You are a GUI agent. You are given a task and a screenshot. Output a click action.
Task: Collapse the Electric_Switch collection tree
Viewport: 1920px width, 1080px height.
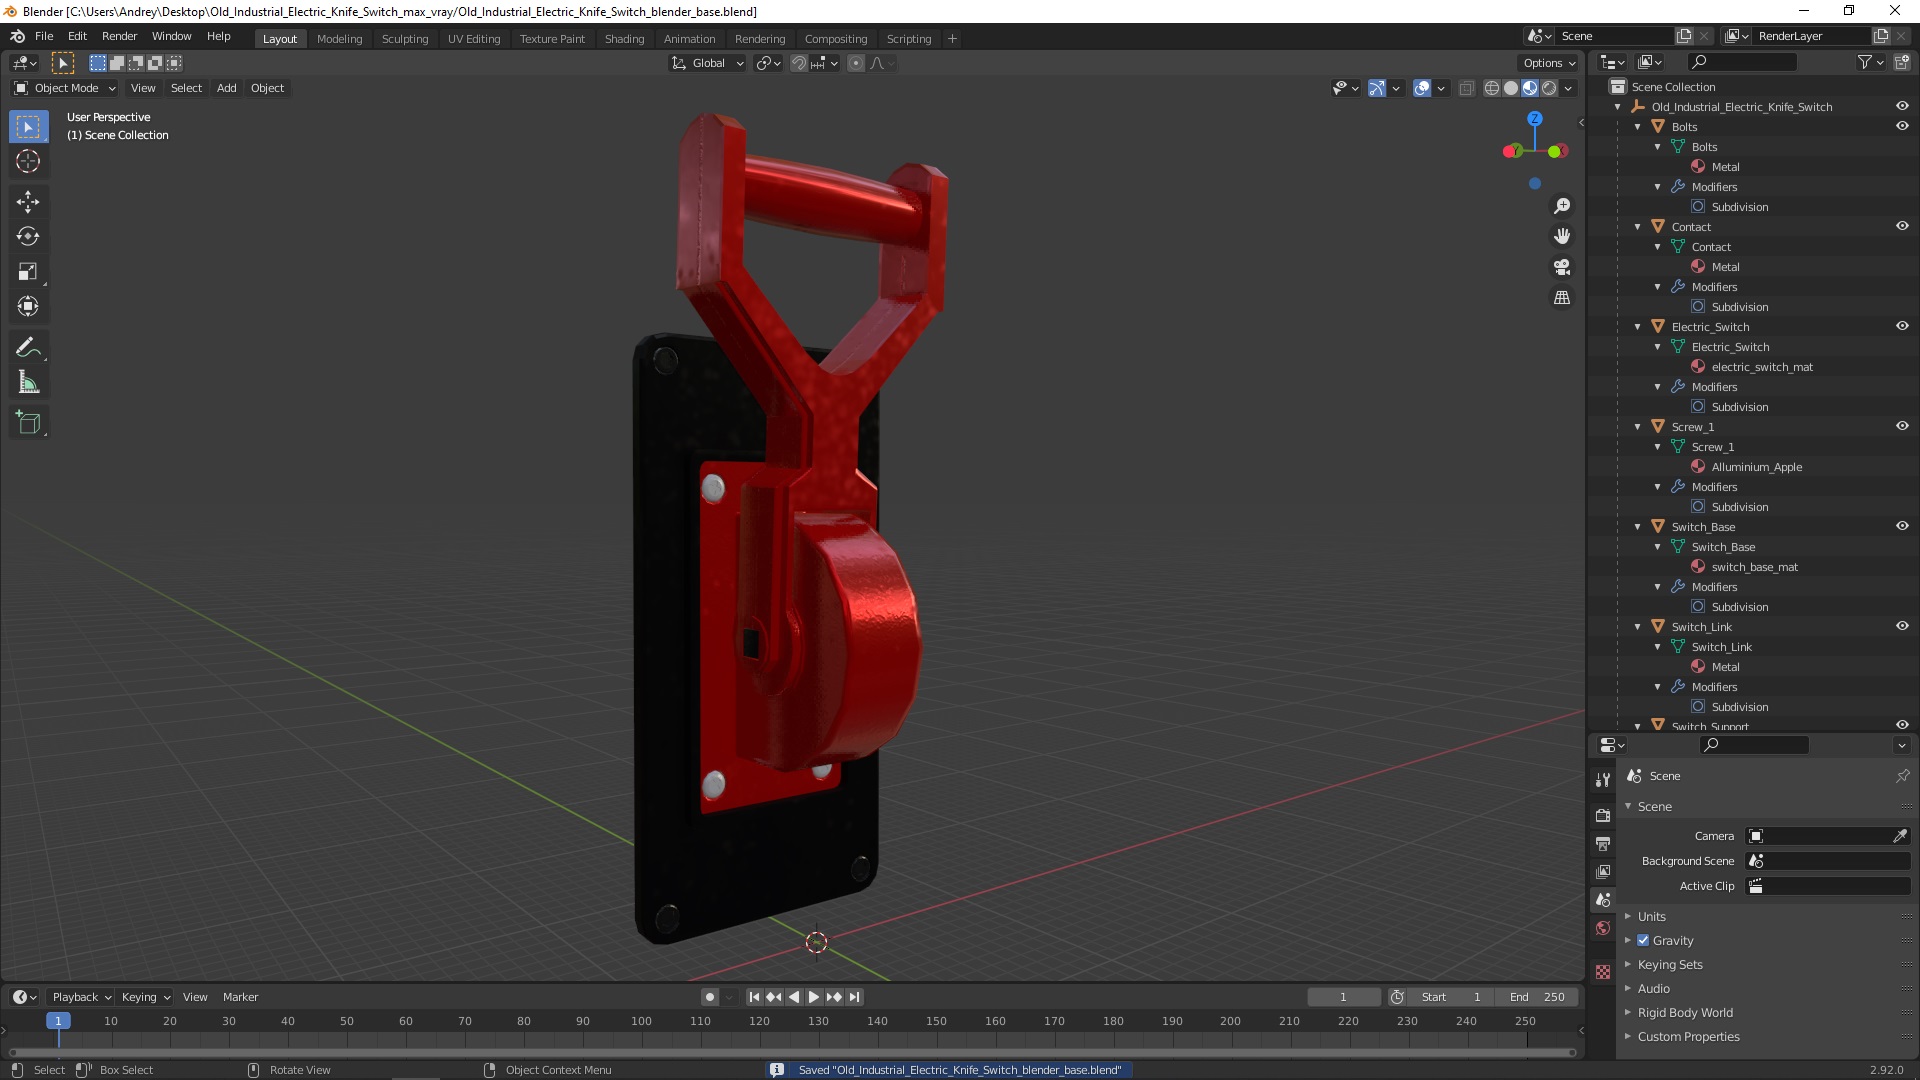(1638, 327)
